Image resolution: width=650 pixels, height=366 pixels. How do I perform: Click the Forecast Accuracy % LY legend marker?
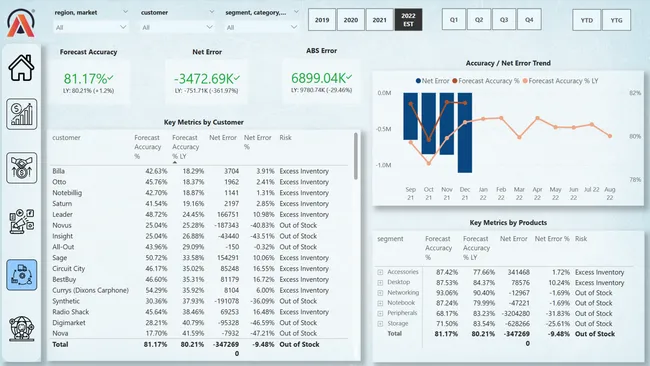[x=525, y=81]
